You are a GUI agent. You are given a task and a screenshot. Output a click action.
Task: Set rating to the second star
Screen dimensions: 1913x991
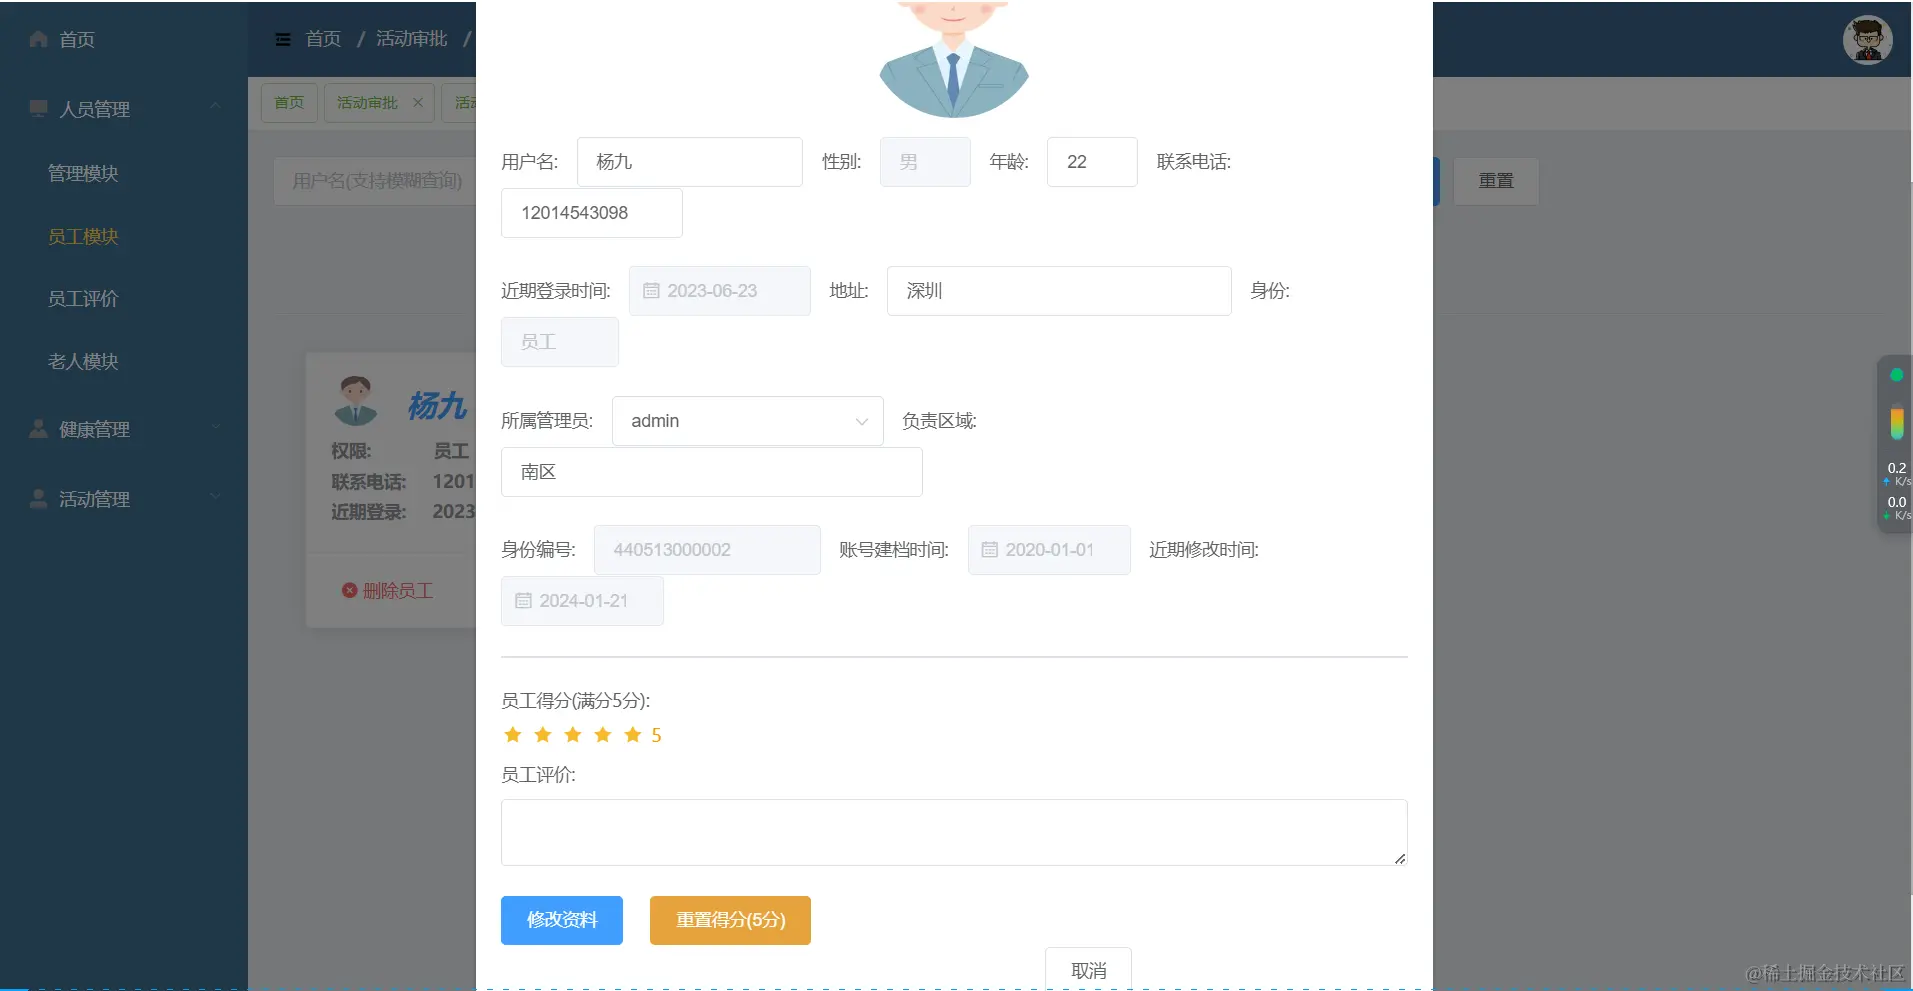tap(543, 735)
